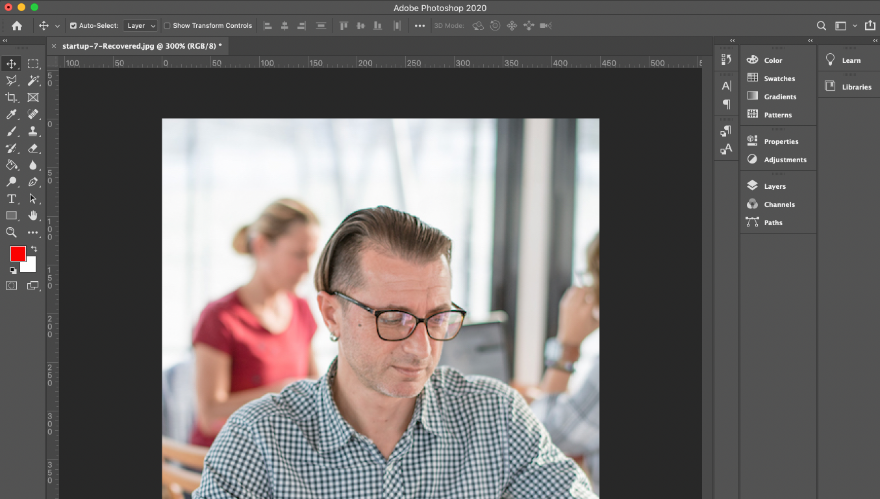Image resolution: width=880 pixels, height=499 pixels.
Task: Open the Layer auto-select dropdown
Action: pyautogui.click(x=140, y=25)
